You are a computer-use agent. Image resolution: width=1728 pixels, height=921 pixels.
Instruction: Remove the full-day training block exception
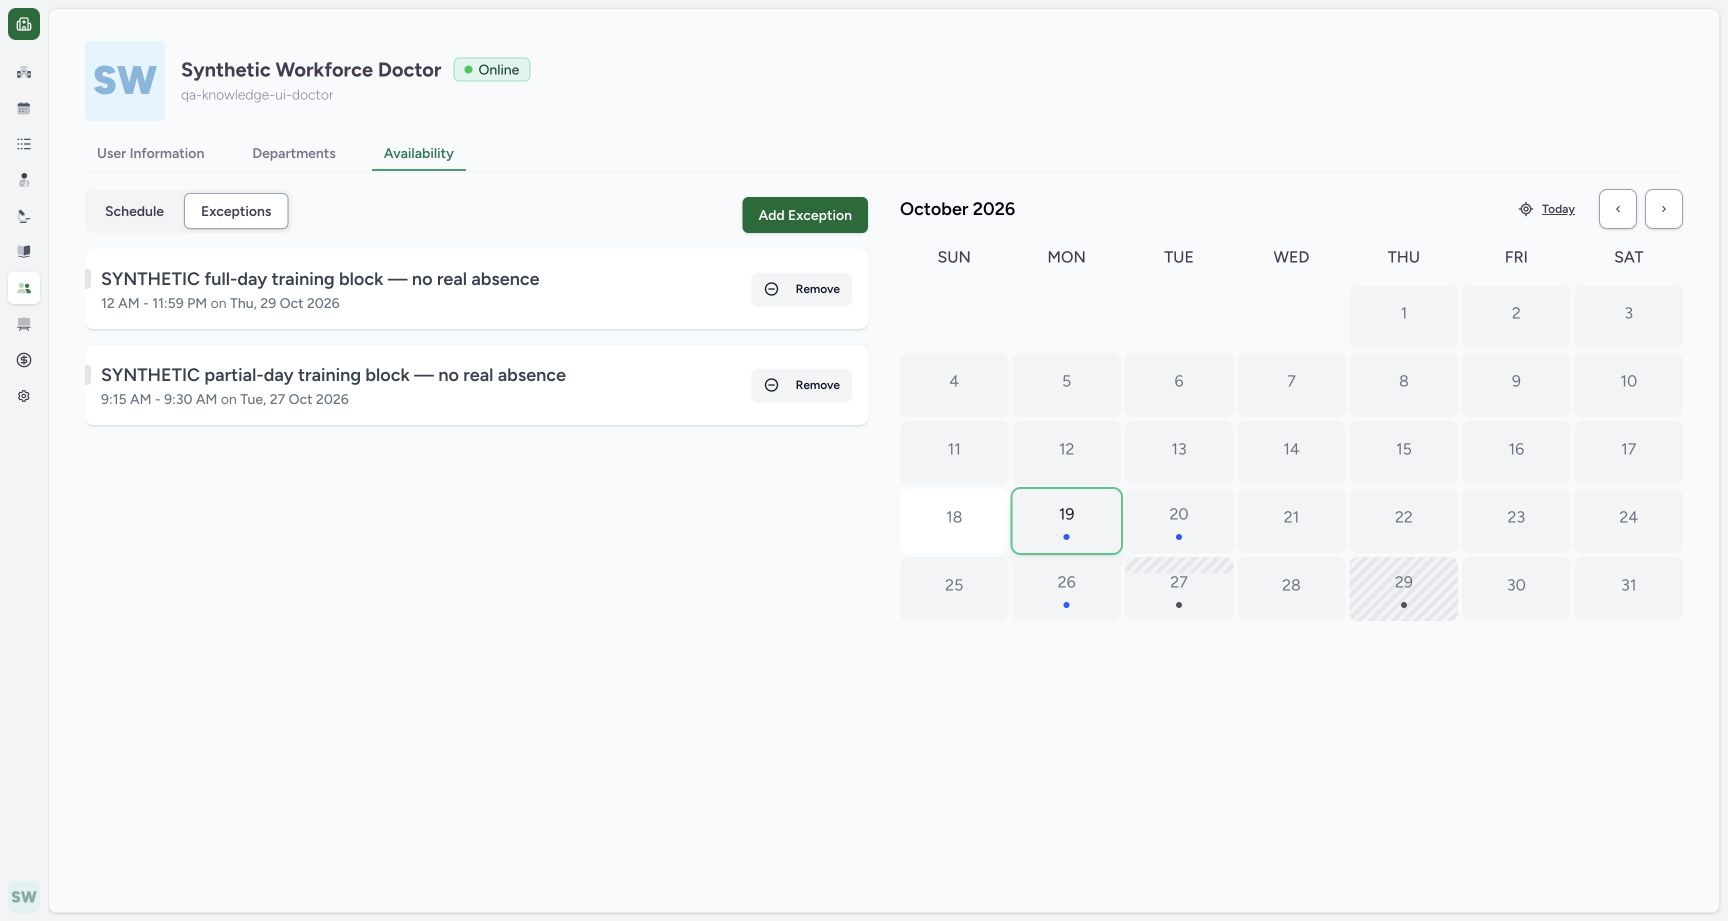pos(802,289)
